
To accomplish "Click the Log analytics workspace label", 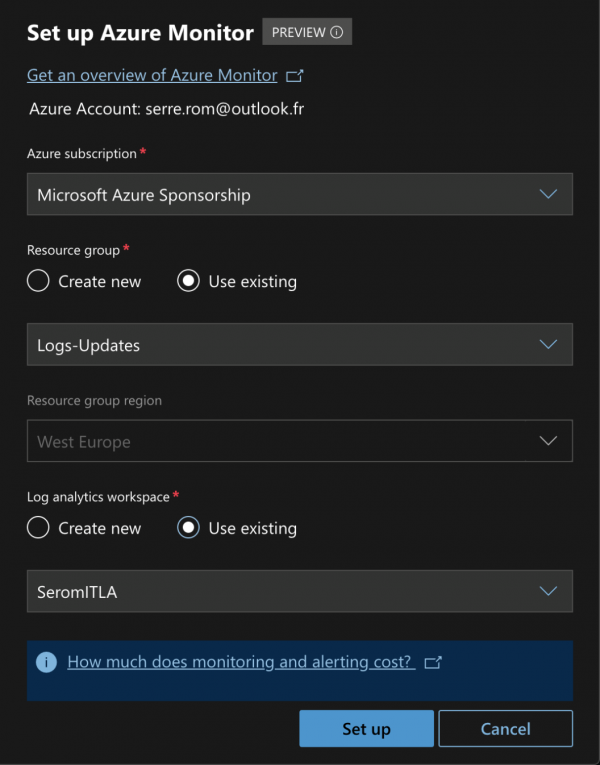I will (x=98, y=497).
